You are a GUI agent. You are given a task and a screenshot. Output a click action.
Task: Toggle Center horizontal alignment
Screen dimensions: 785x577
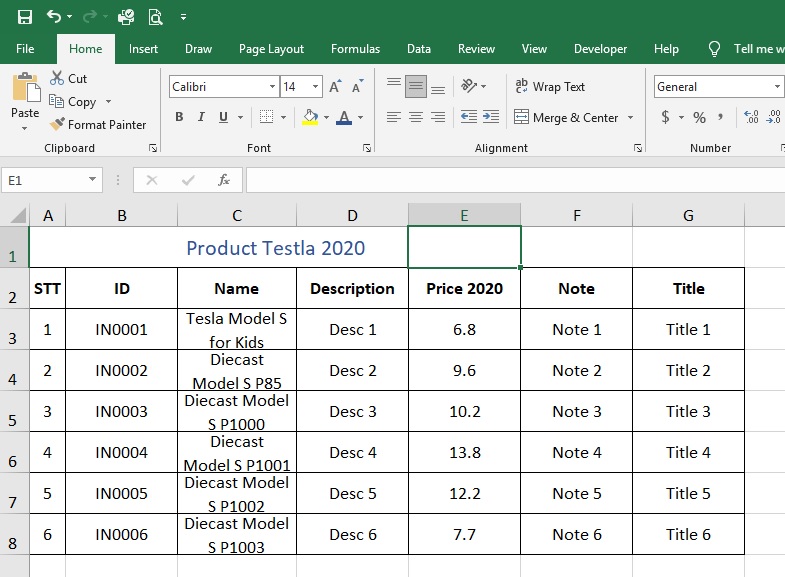coord(416,117)
